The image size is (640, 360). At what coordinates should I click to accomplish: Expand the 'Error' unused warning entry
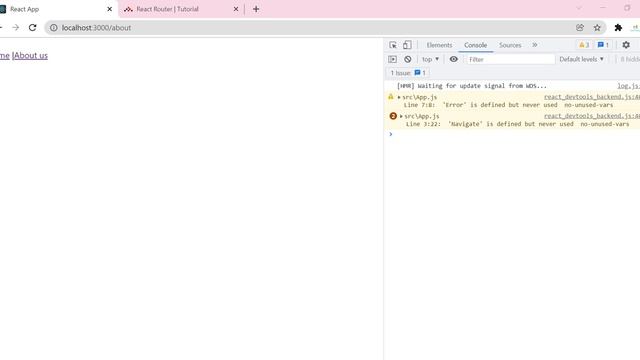pos(399,97)
